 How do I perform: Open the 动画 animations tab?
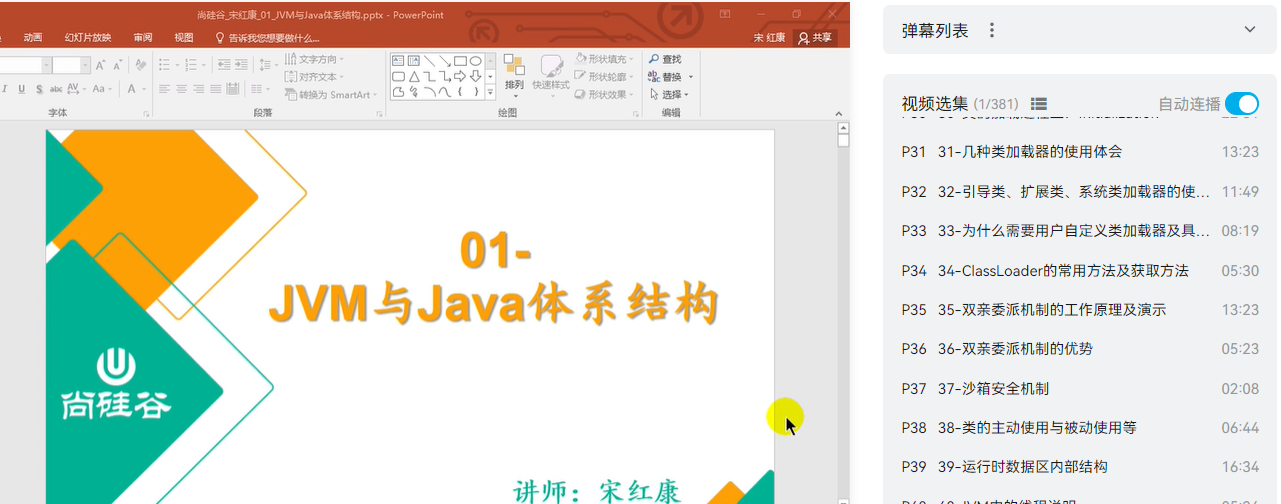pos(33,38)
